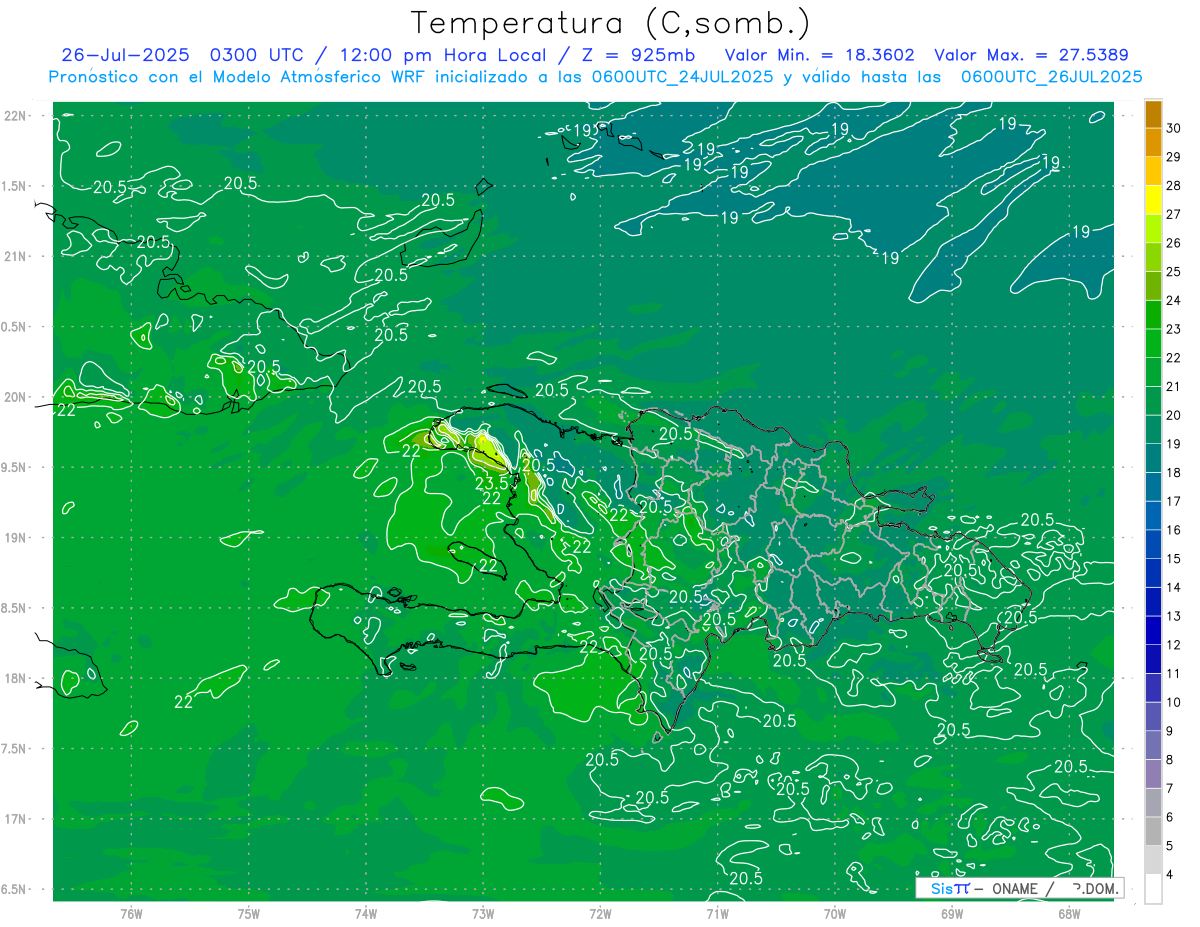Click the '68W' longitude axis label
Screen dimensions: 1200x927
coord(1069,913)
